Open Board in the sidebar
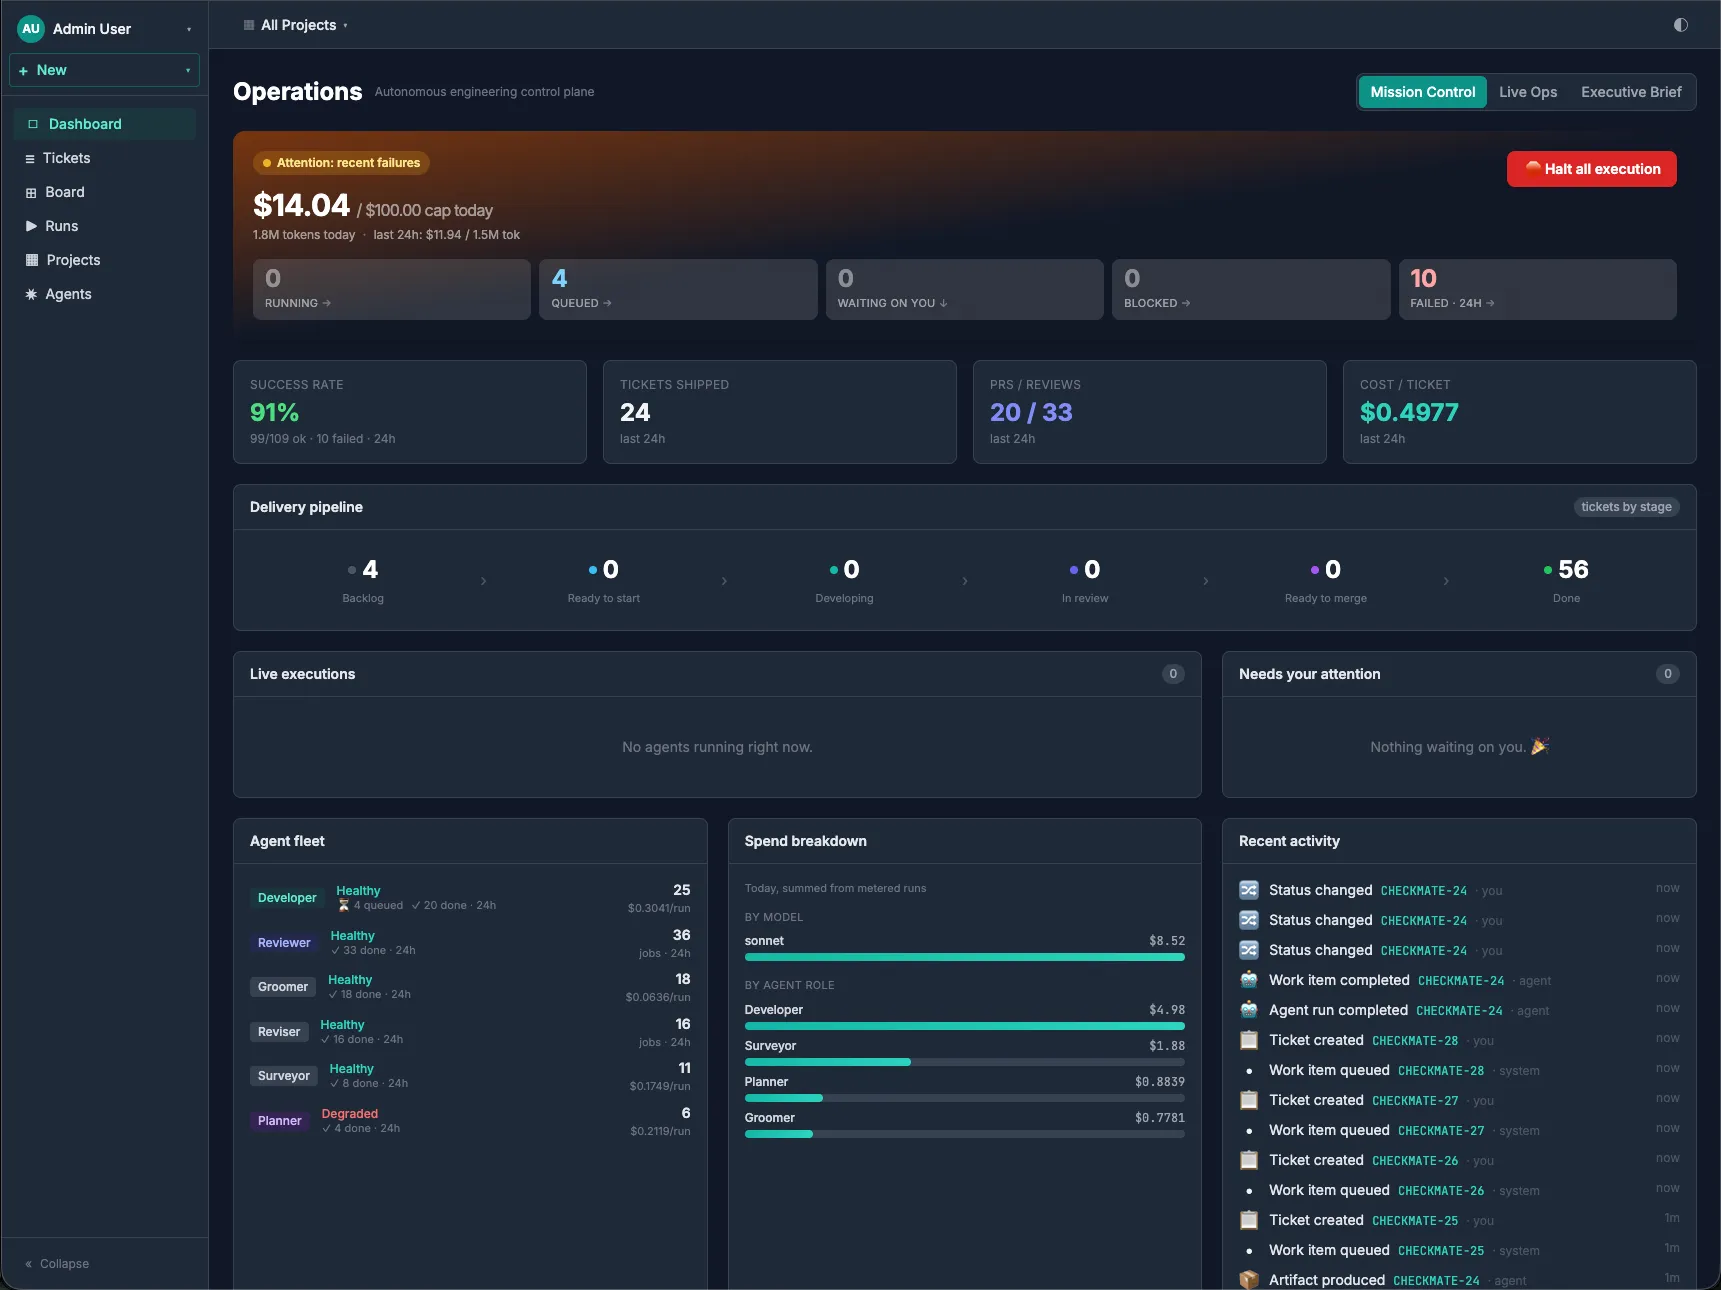This screenshot has width=1721, height=1290. [105, 192]
